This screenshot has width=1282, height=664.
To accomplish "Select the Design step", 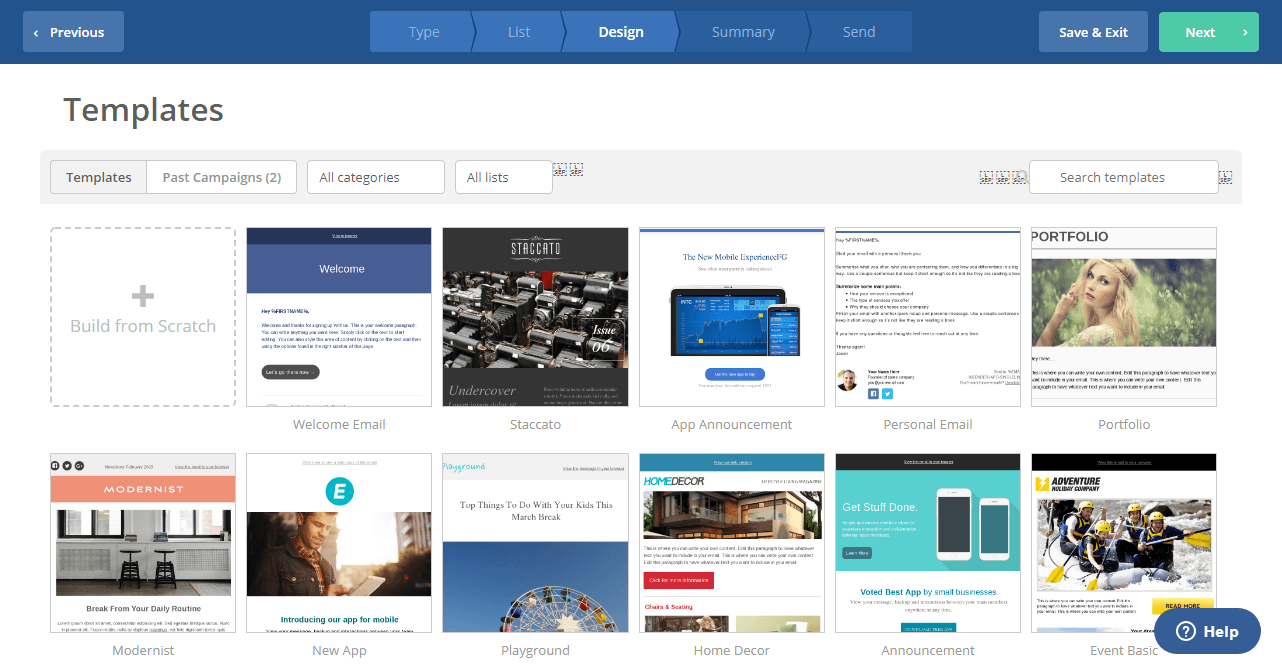I will pos(620,32).
